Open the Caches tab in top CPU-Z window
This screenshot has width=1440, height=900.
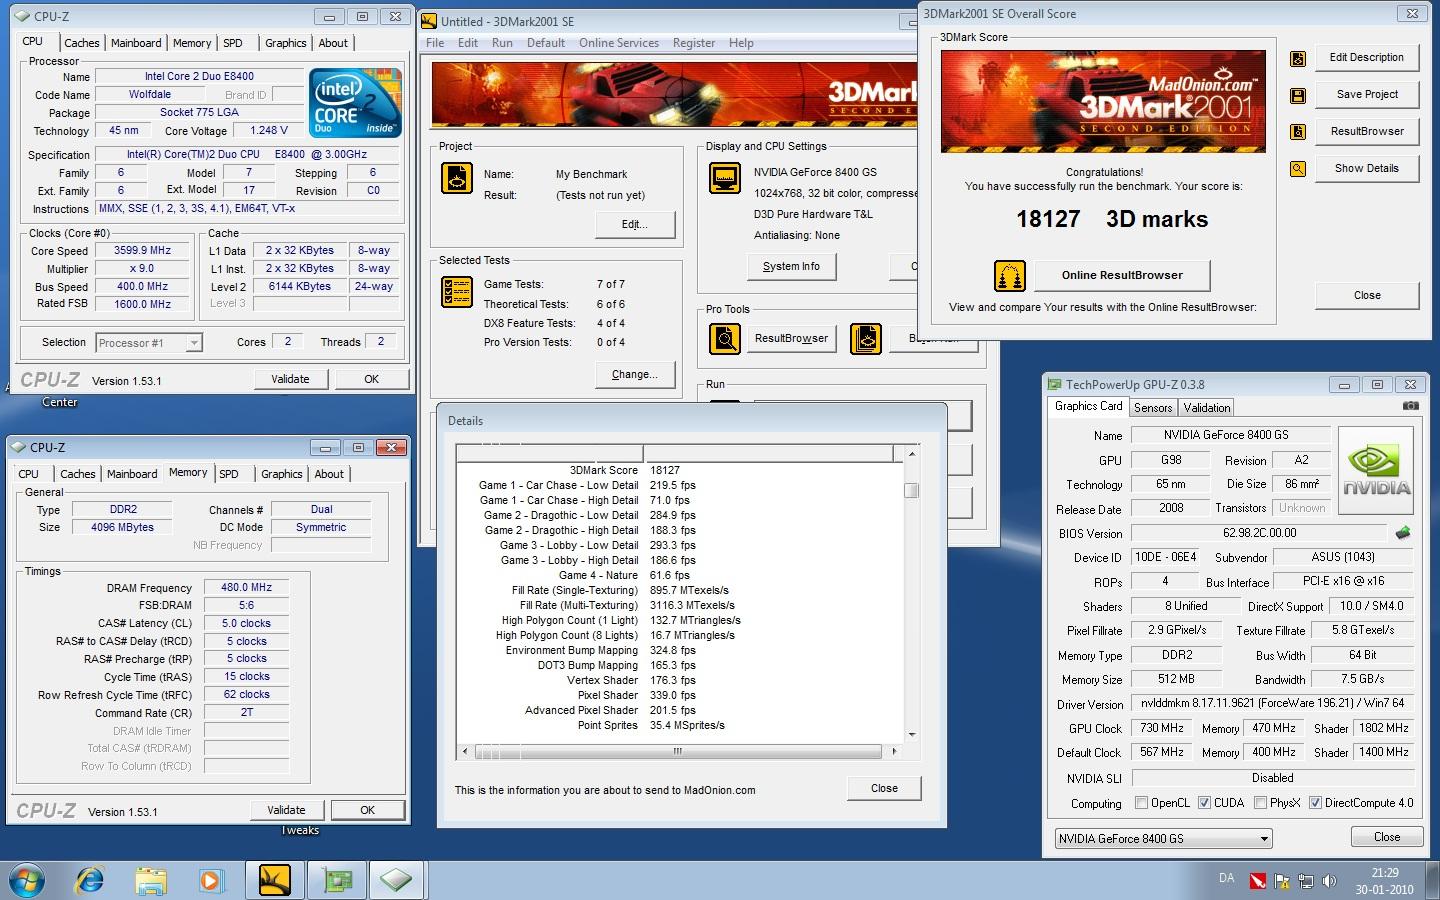81,43
